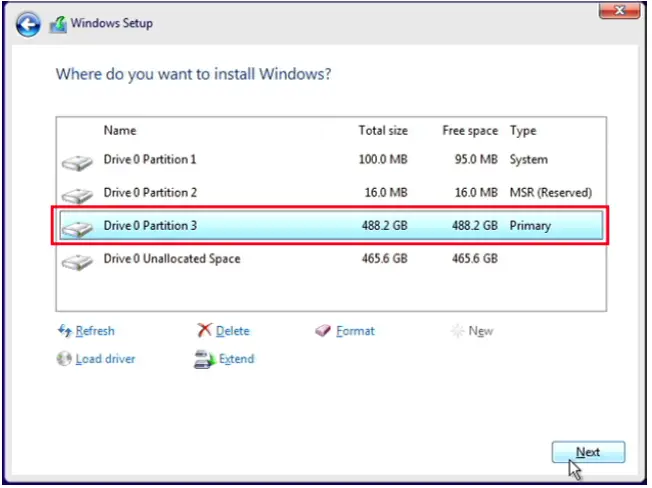
Task: Open the Load driver link
Action: 105,359
